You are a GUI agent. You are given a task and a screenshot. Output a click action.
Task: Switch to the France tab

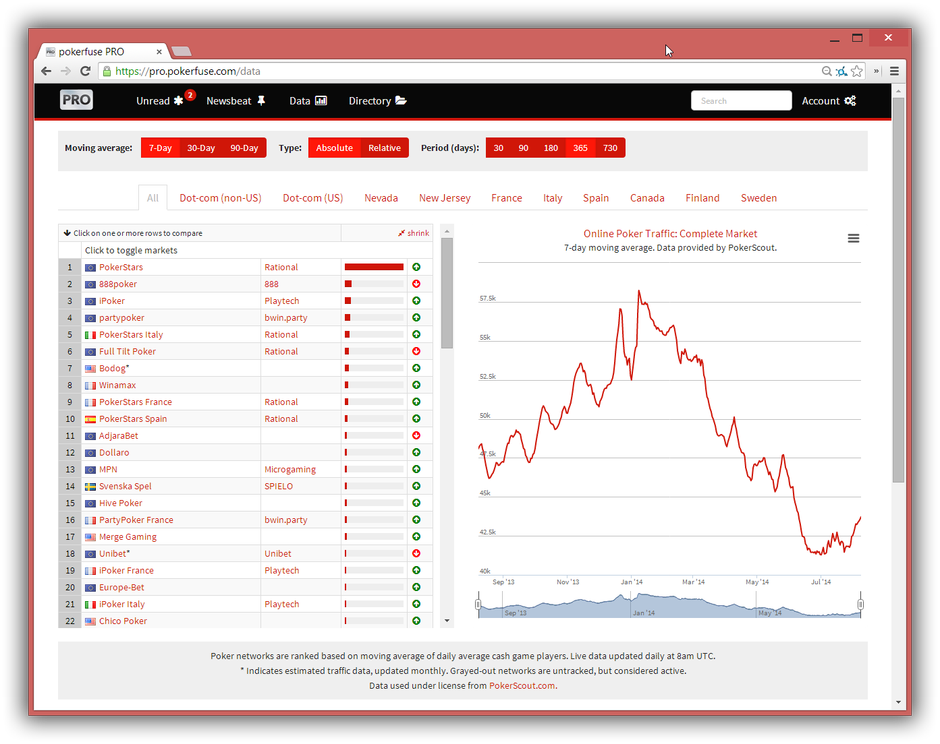[507, 198]
